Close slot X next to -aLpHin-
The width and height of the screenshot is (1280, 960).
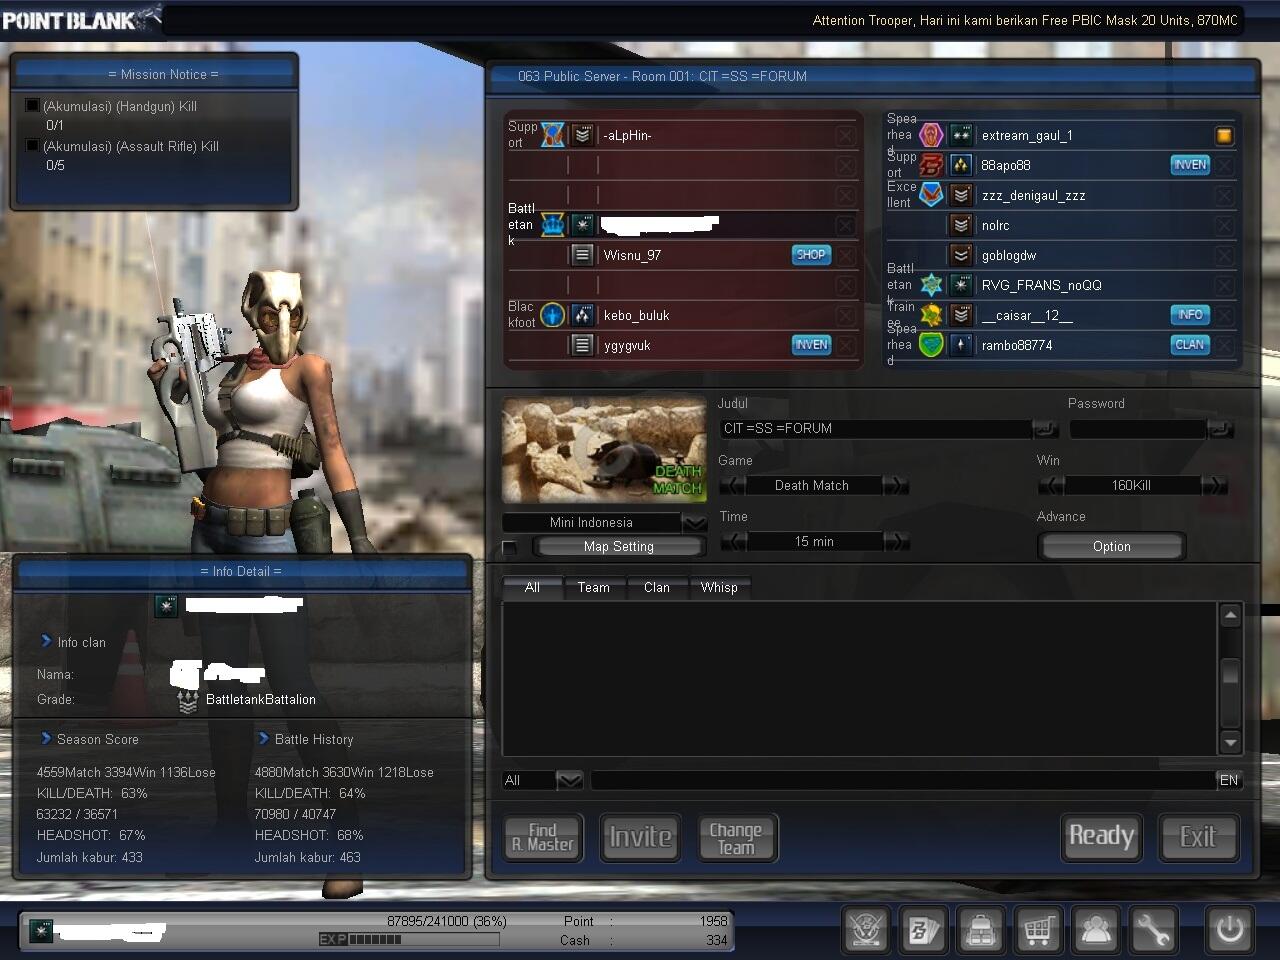click(x=846, y=135)
